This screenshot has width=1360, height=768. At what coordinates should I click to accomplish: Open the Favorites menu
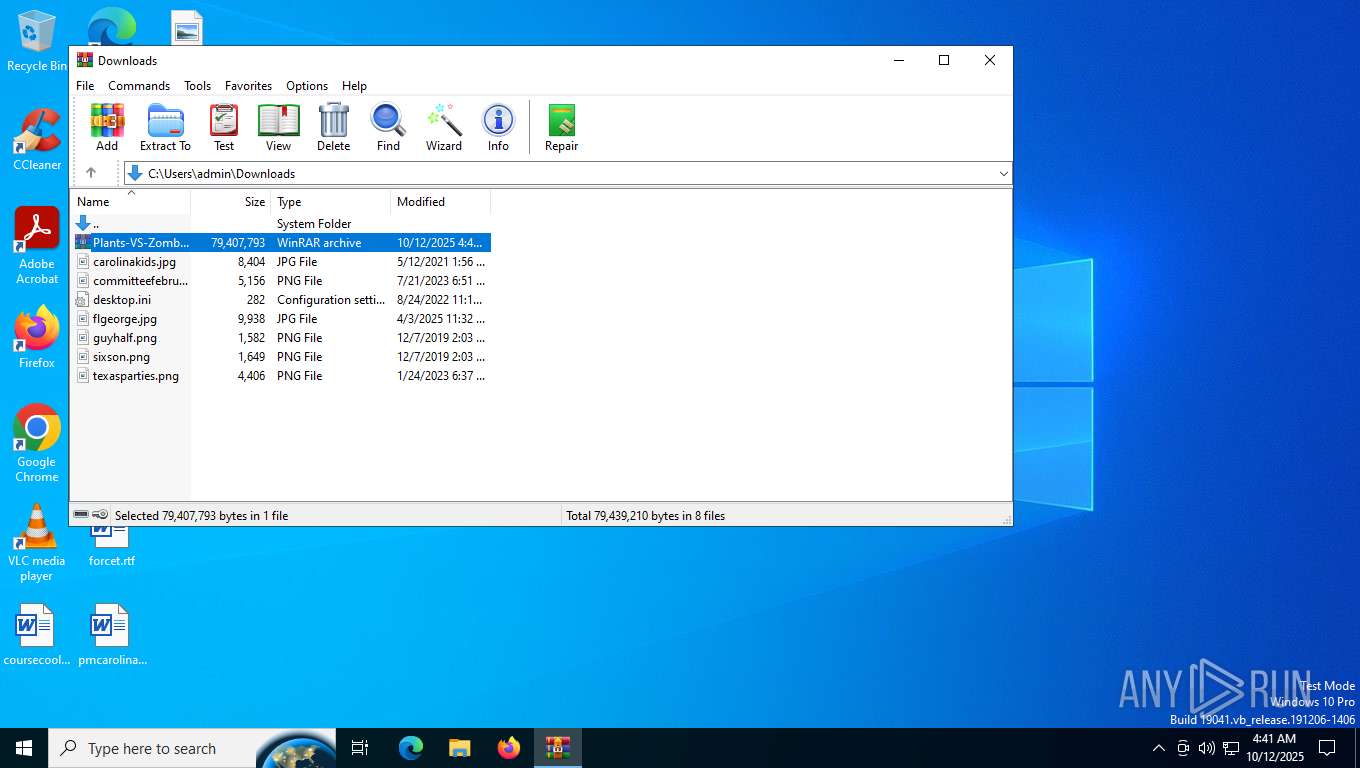[x=248, y=86]
